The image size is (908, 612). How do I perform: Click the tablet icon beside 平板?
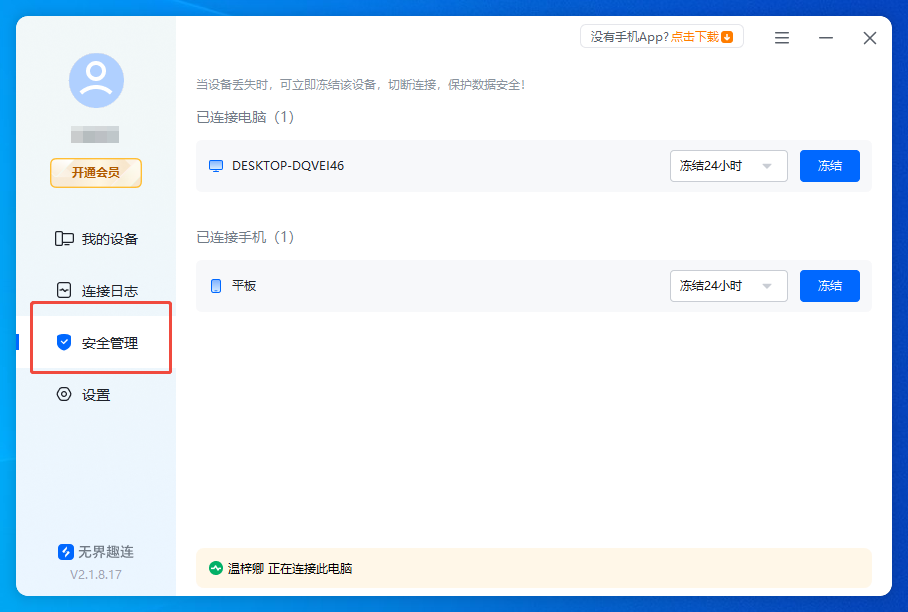coord(216,286)
